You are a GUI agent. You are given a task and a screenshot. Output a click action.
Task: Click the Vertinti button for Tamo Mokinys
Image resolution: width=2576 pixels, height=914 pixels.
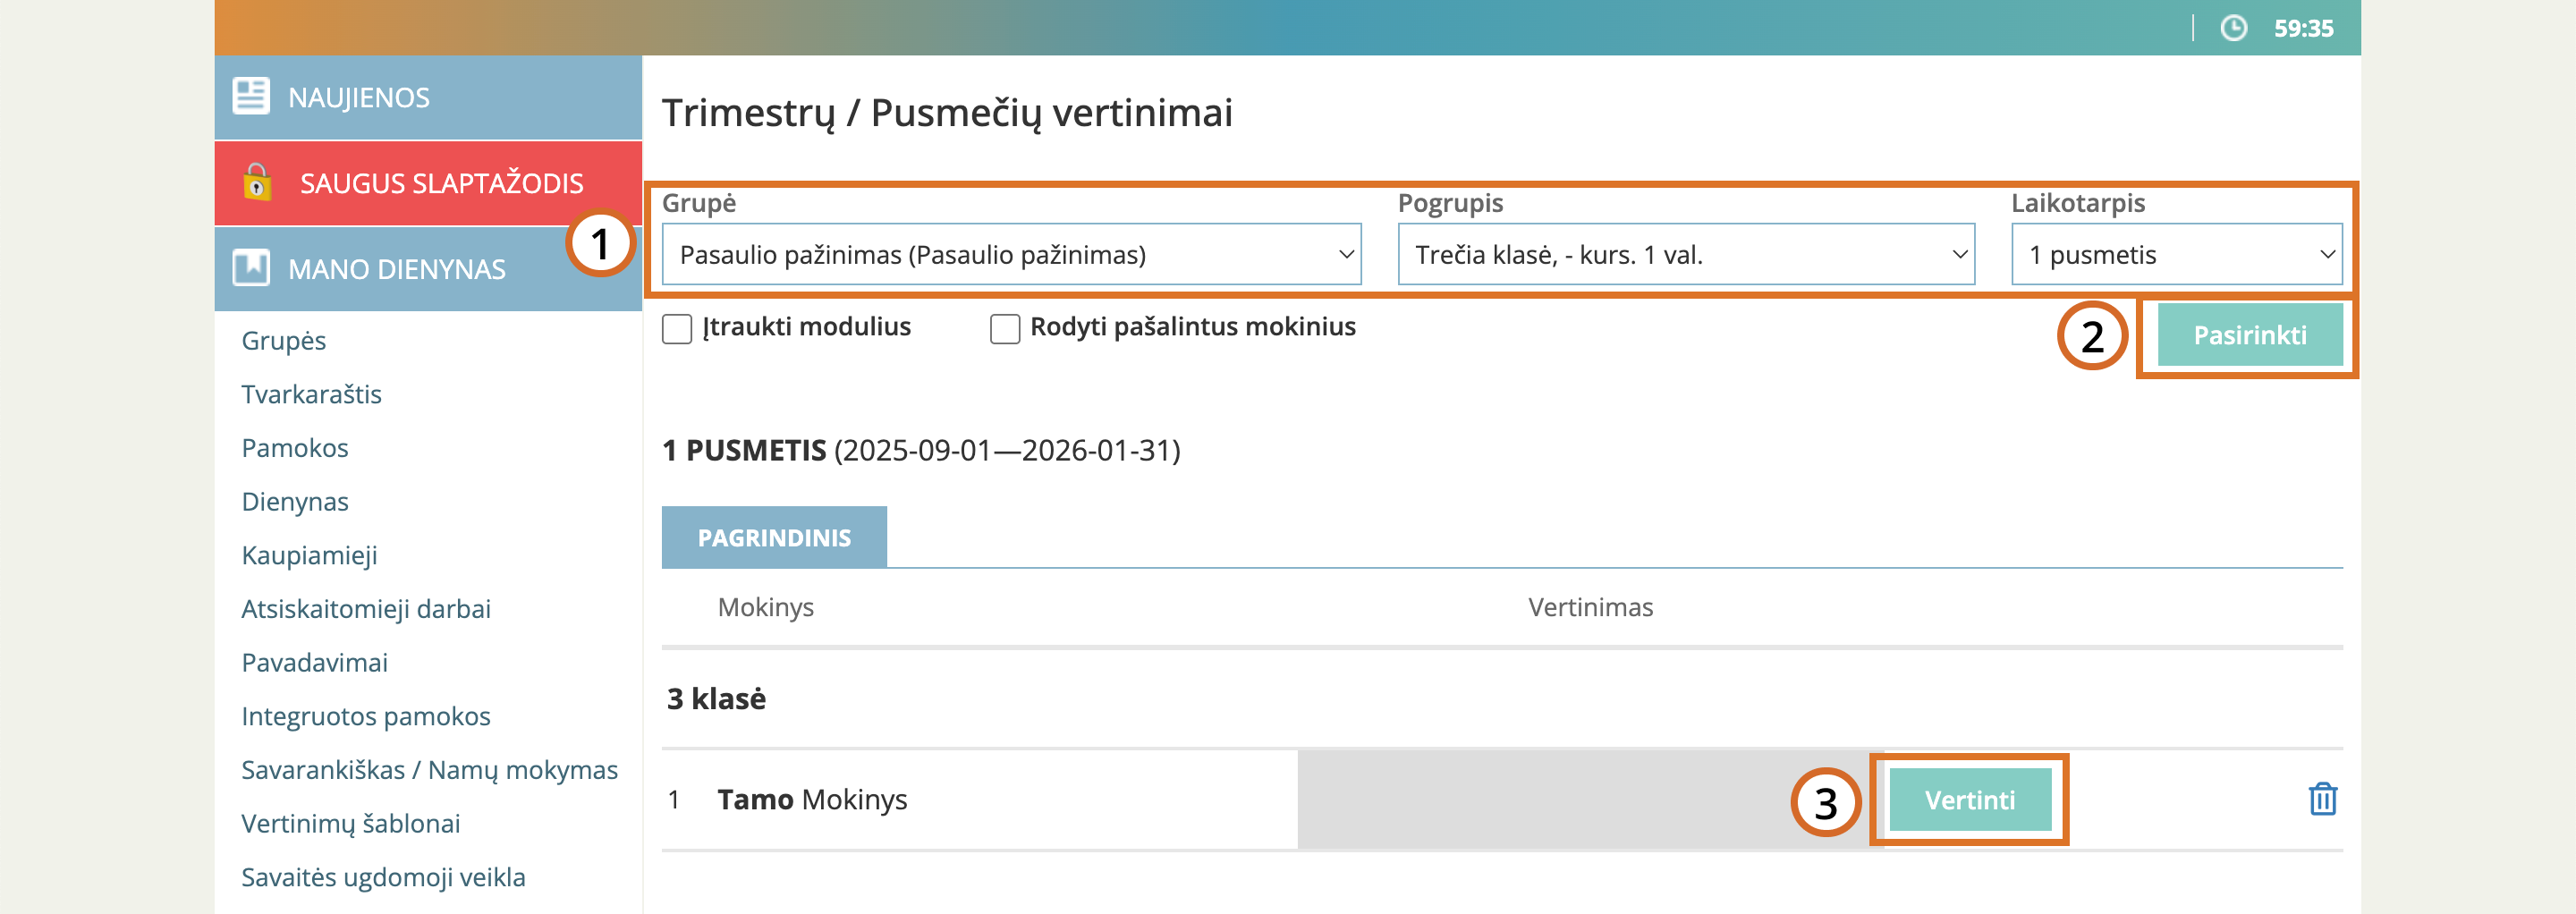pyautogui.click(x=1969, y=800)
